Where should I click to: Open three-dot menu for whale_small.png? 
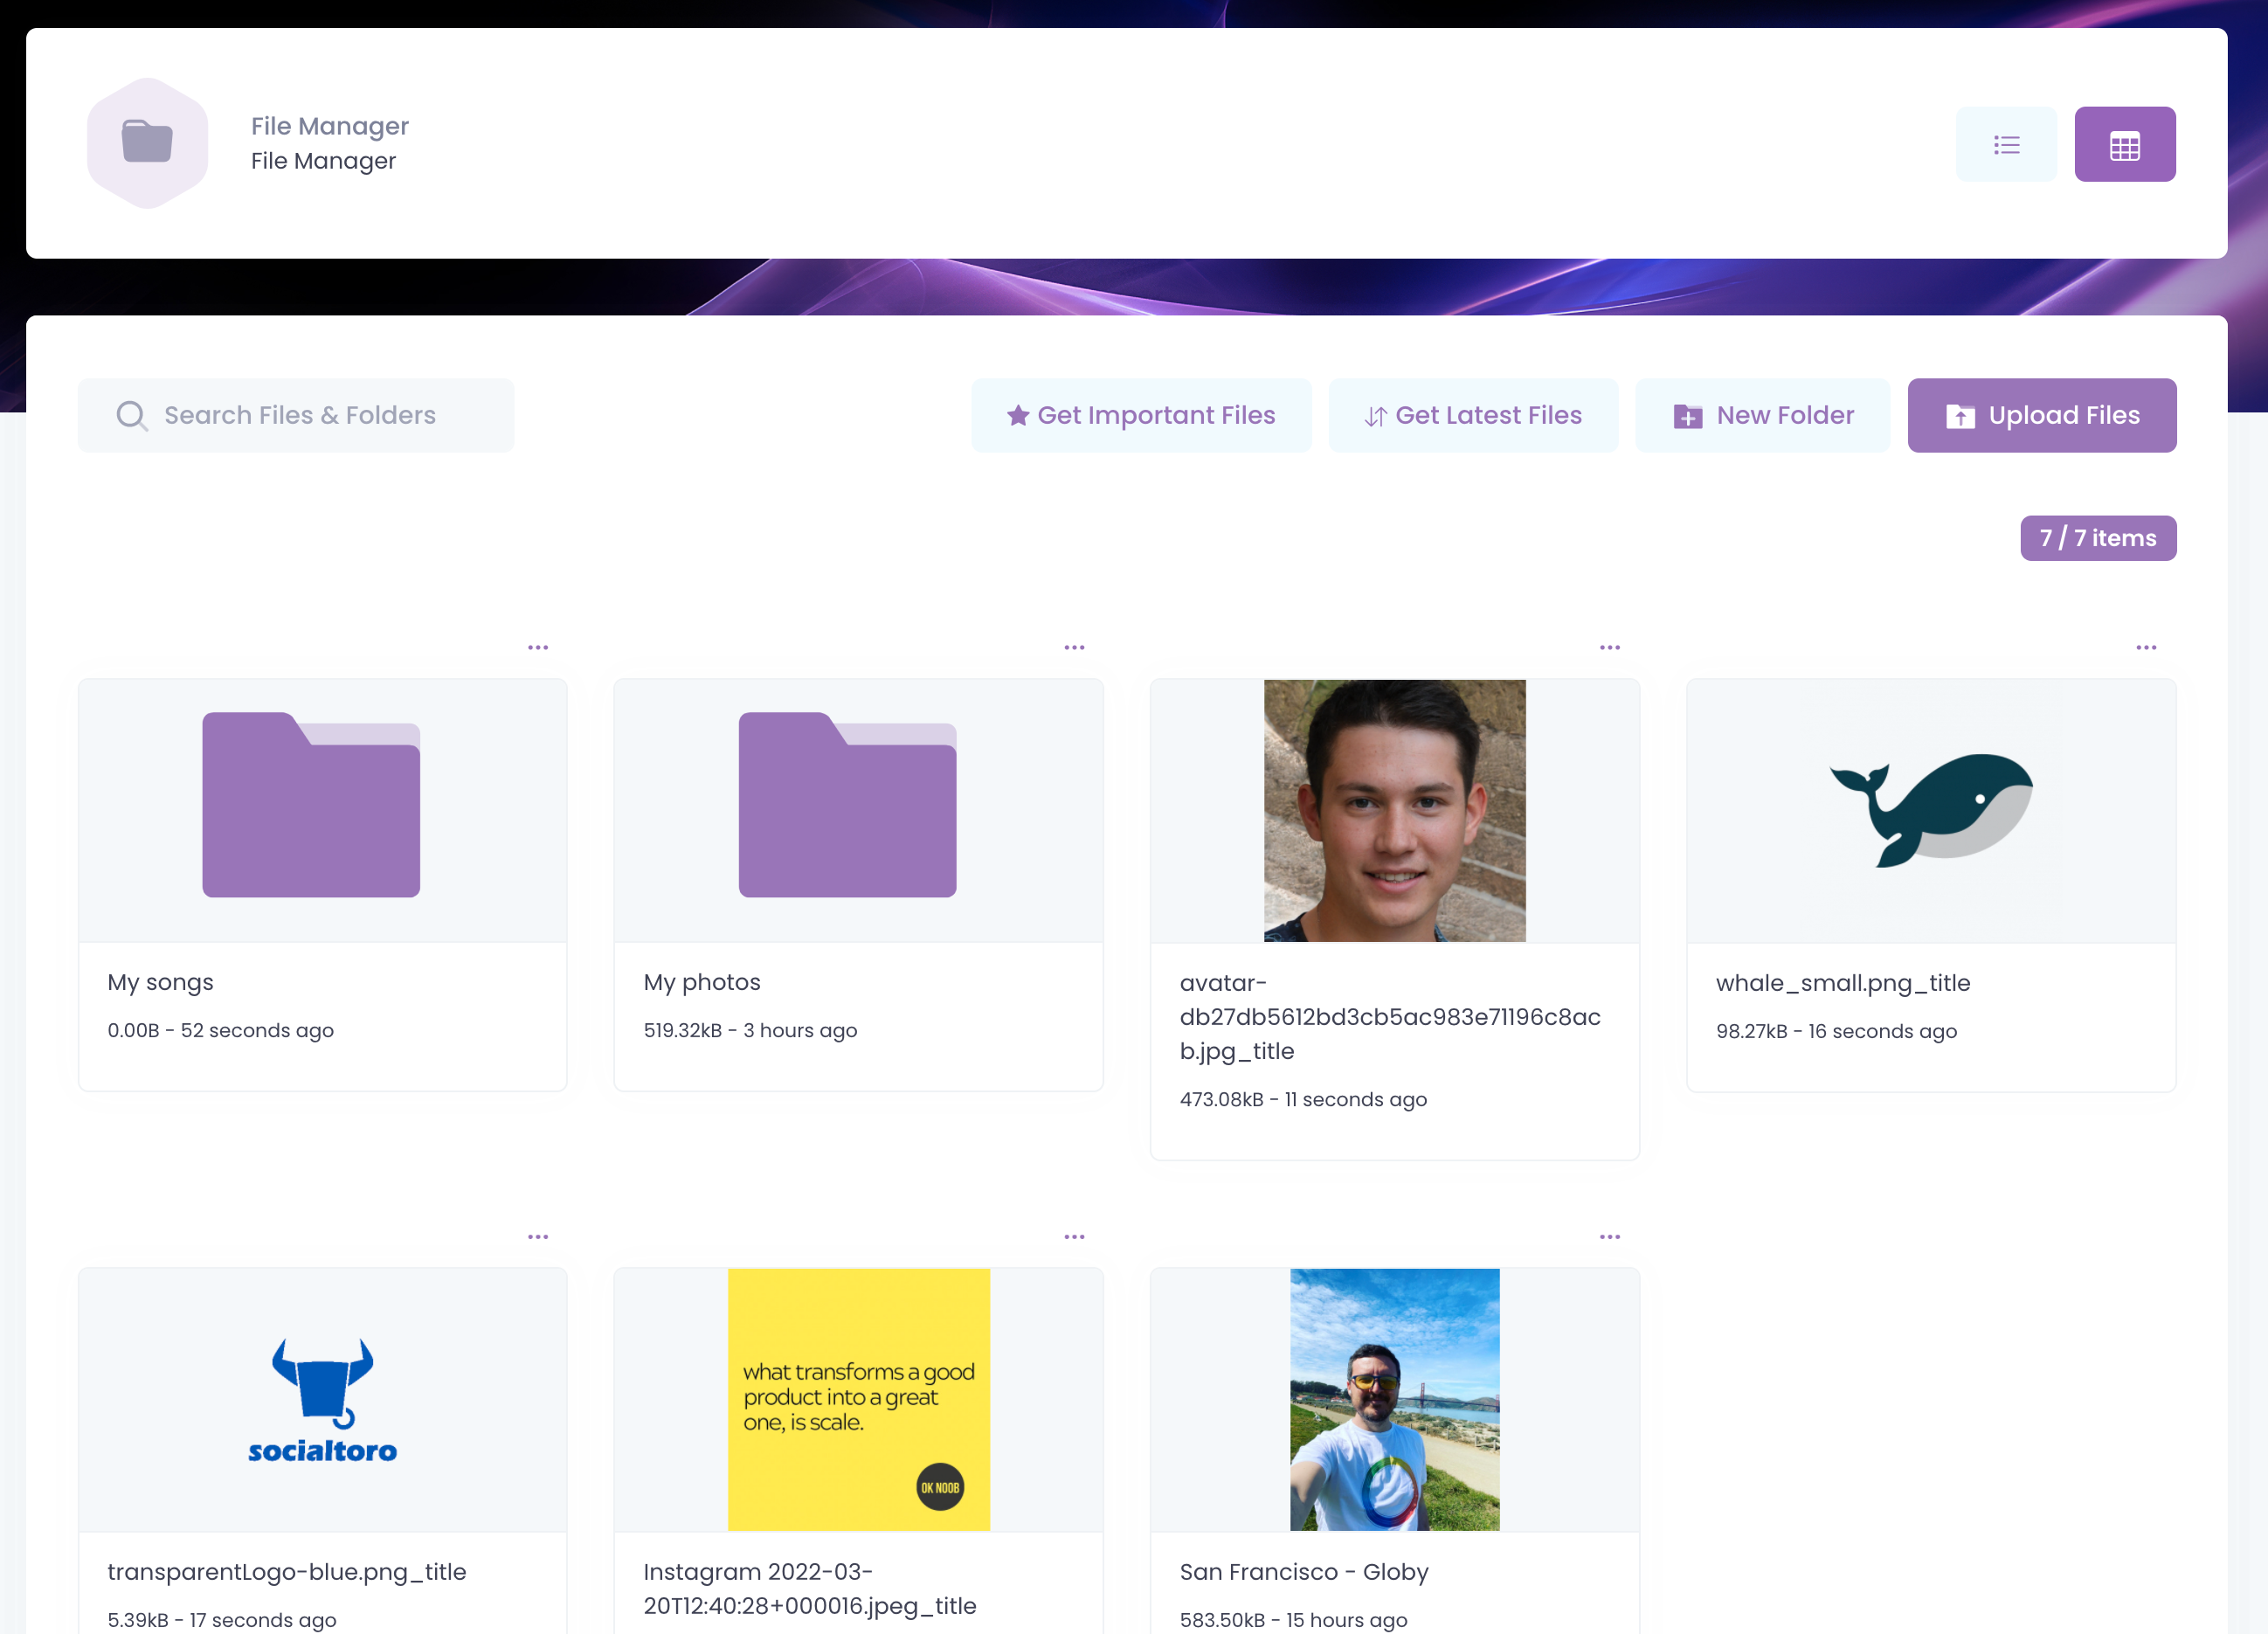pos(2146,648)
